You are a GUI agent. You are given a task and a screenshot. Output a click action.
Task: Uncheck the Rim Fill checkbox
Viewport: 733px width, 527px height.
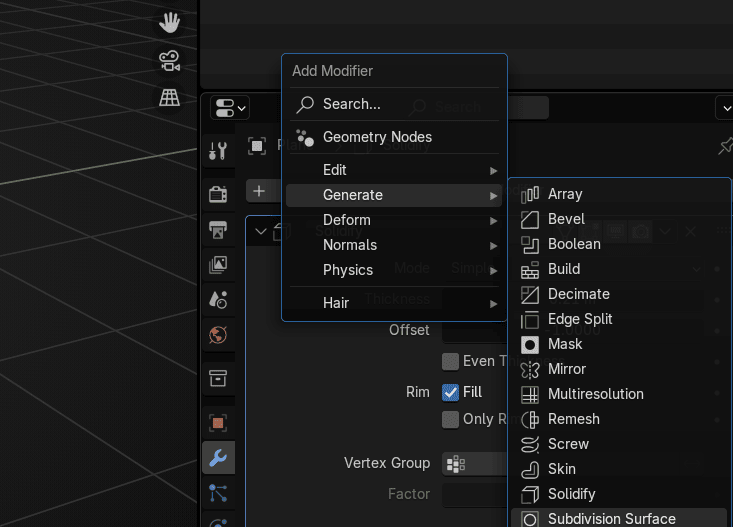(x=450, y=392)
